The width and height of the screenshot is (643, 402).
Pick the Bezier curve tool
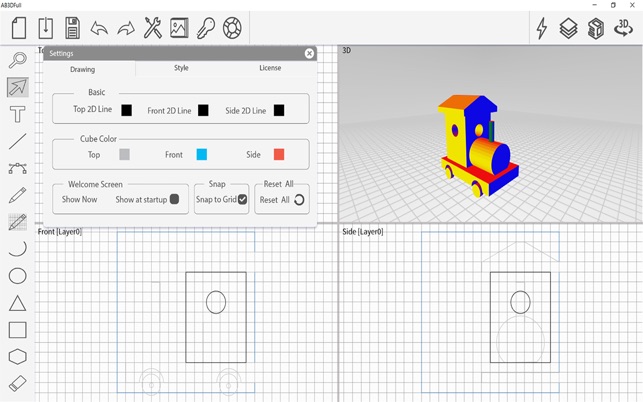(18, 168)
